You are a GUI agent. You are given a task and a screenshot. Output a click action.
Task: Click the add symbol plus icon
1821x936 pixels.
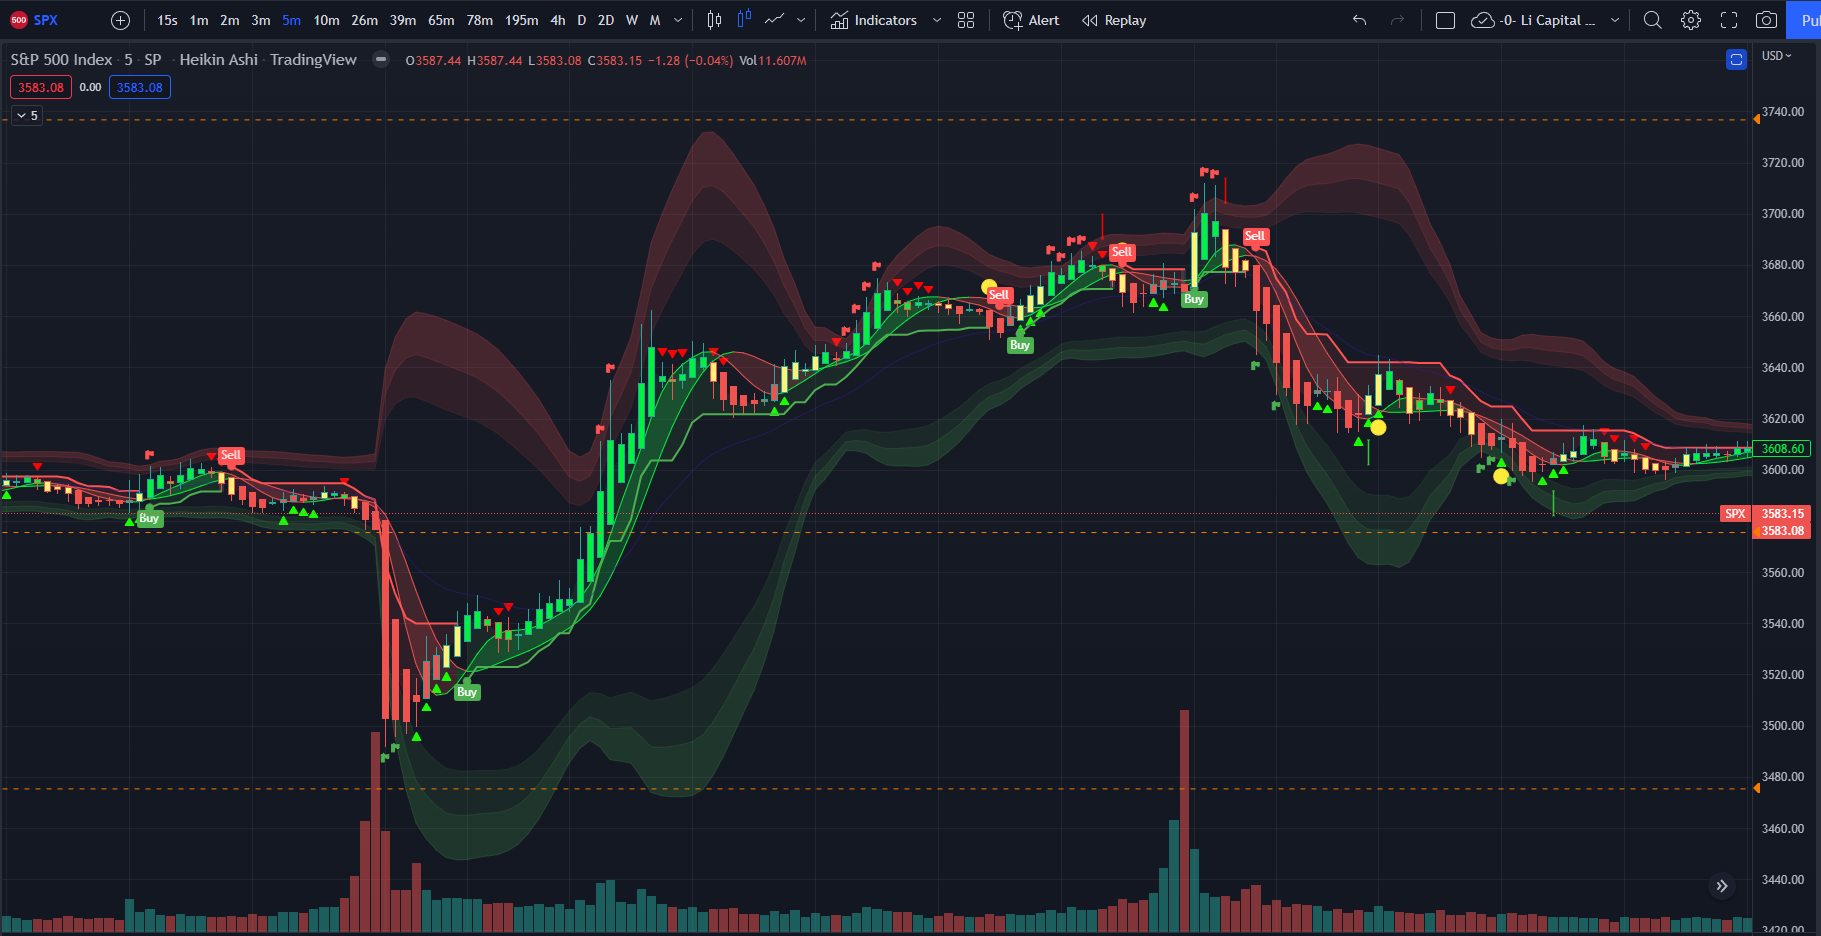pos(120,20)
